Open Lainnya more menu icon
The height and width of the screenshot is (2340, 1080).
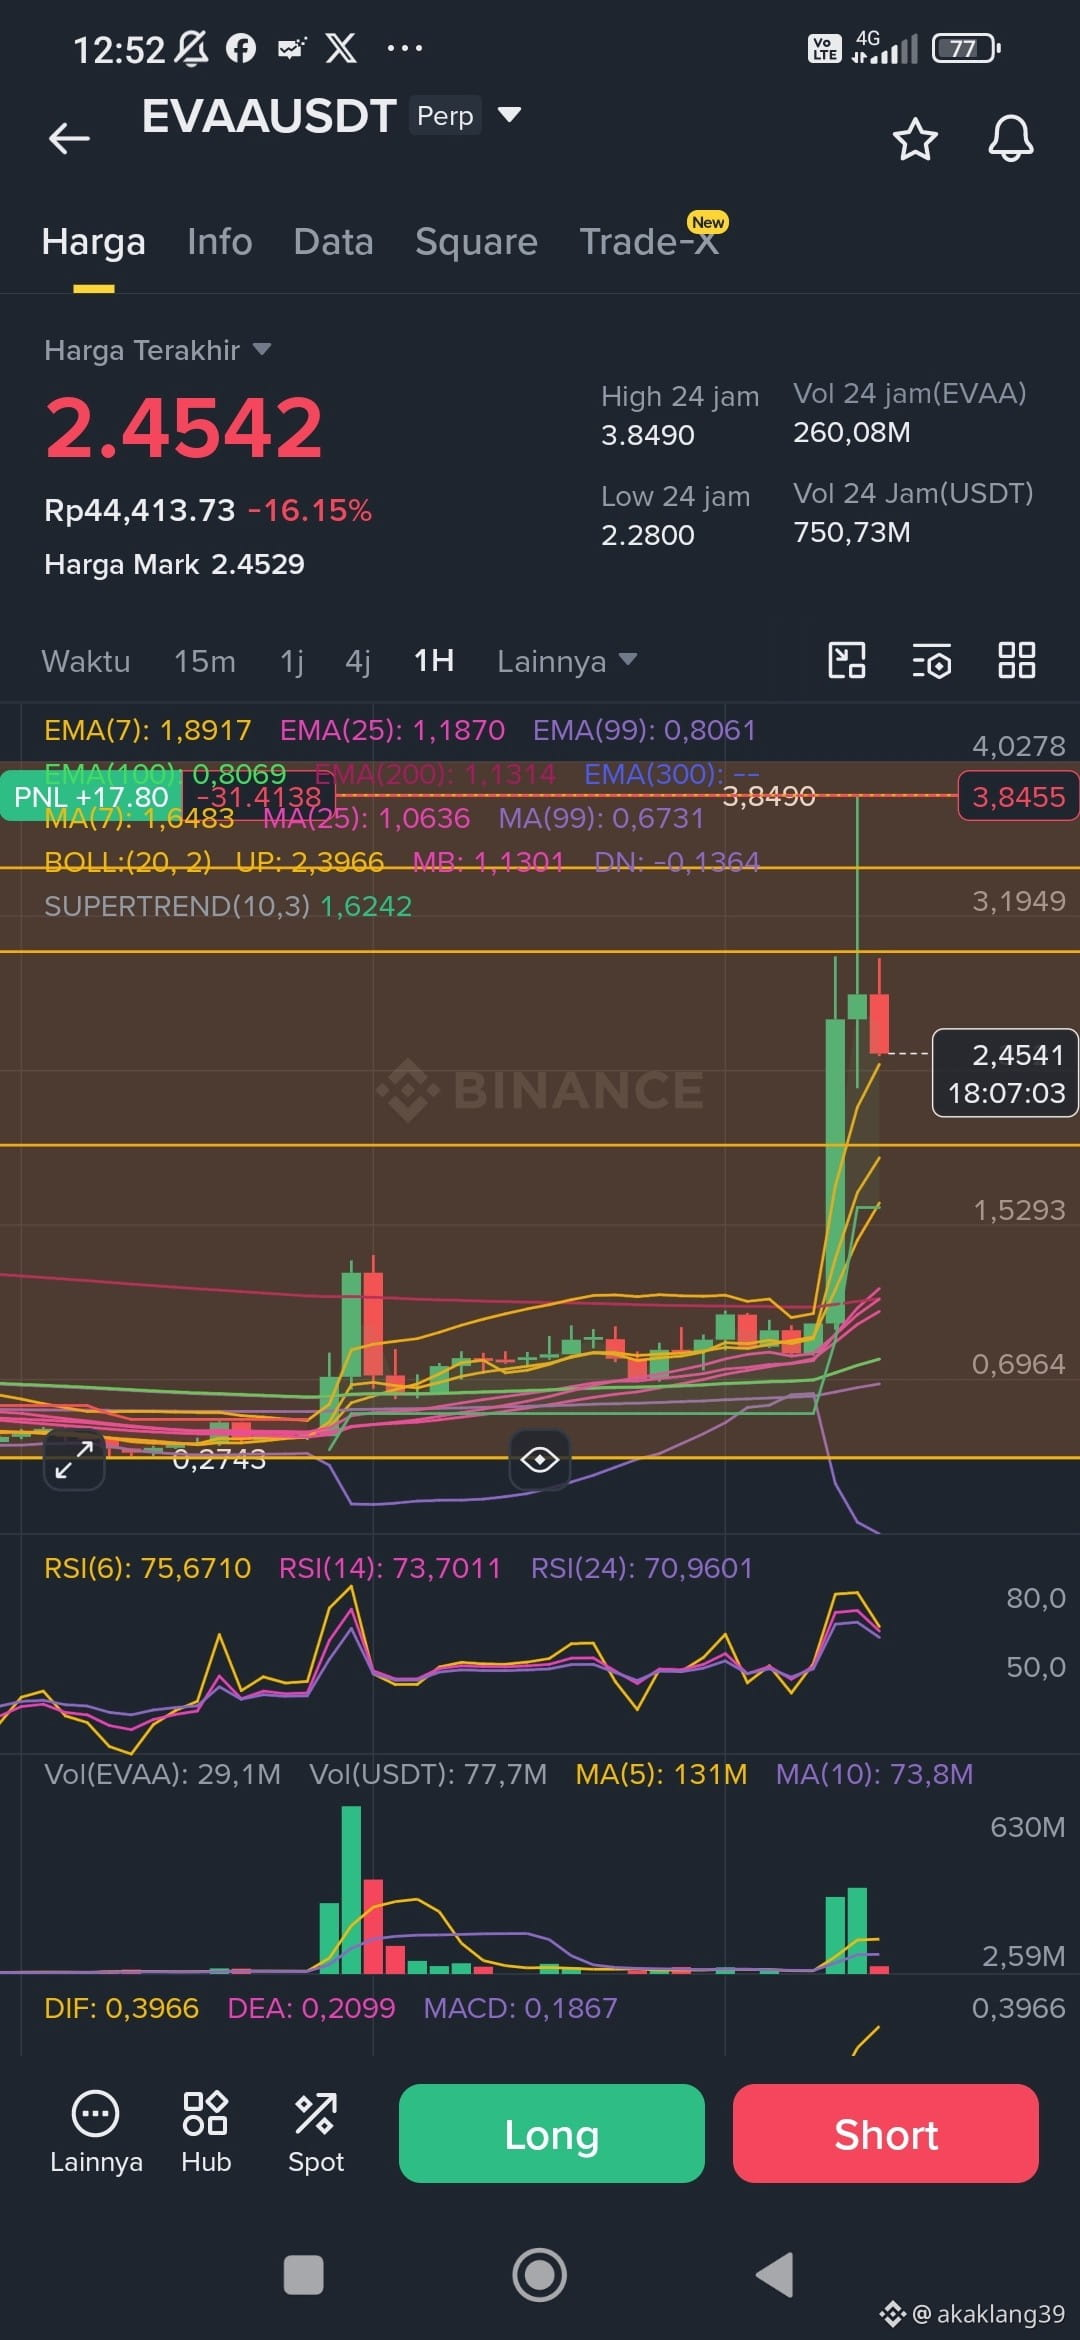tap(96, 2133)
